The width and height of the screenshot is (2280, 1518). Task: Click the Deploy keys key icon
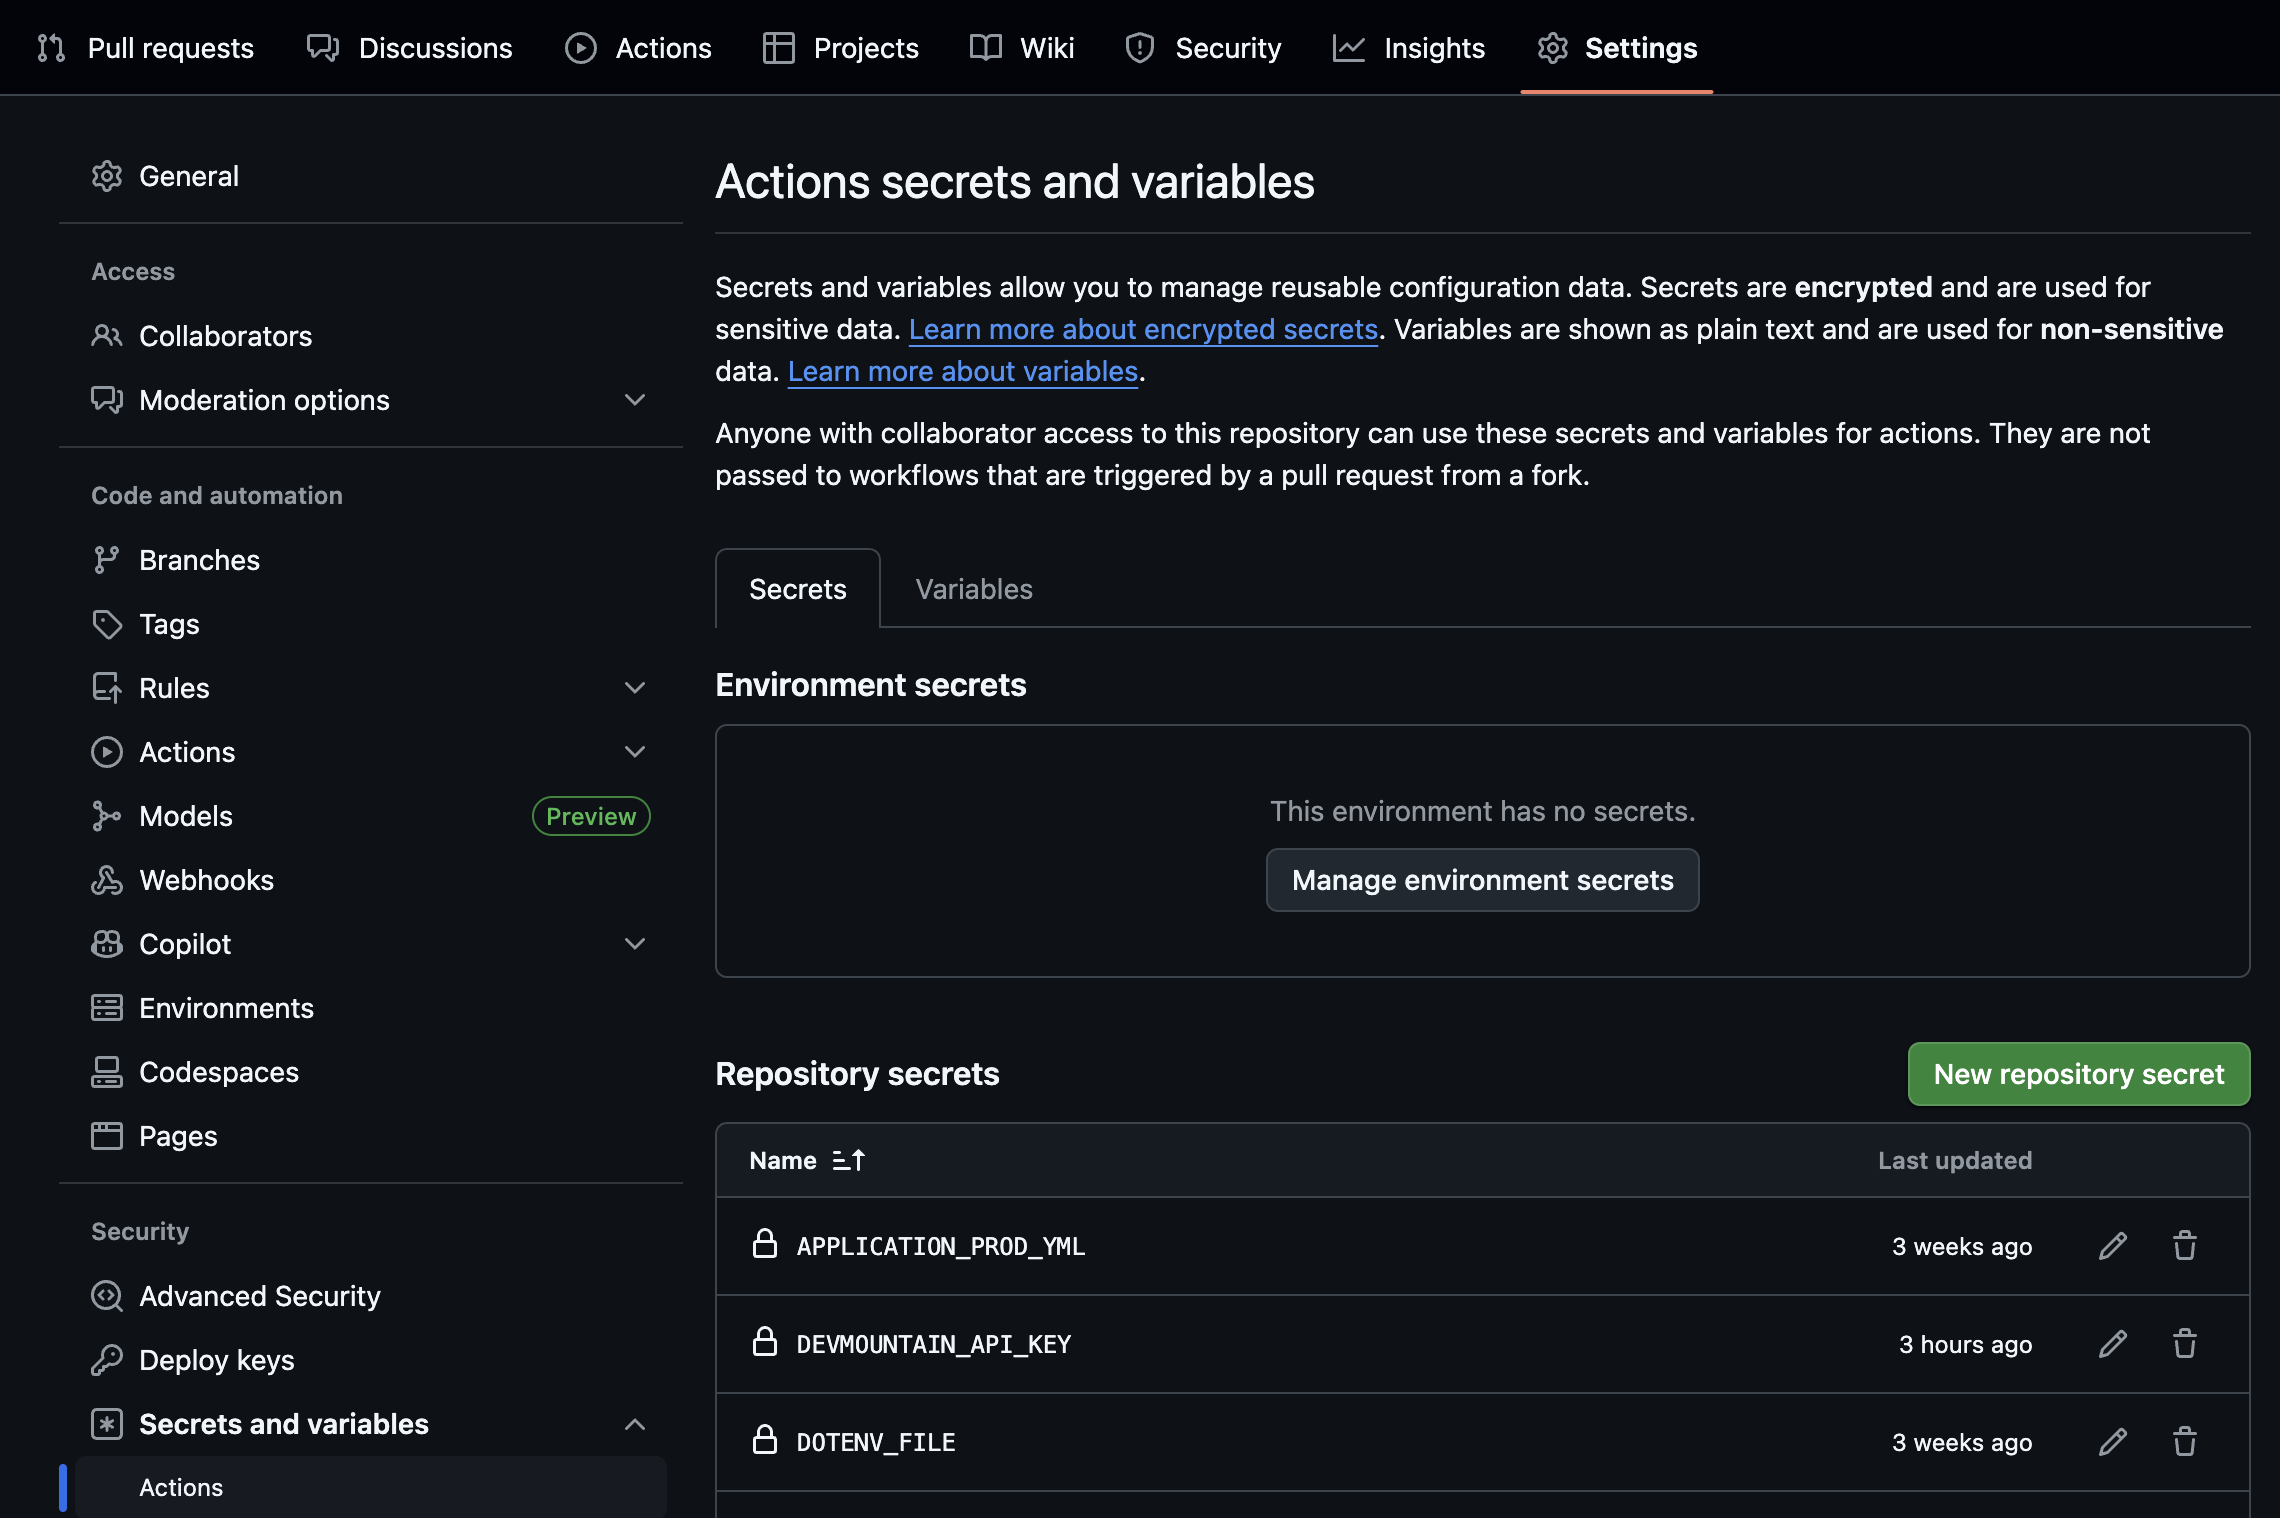point(107,1360)
